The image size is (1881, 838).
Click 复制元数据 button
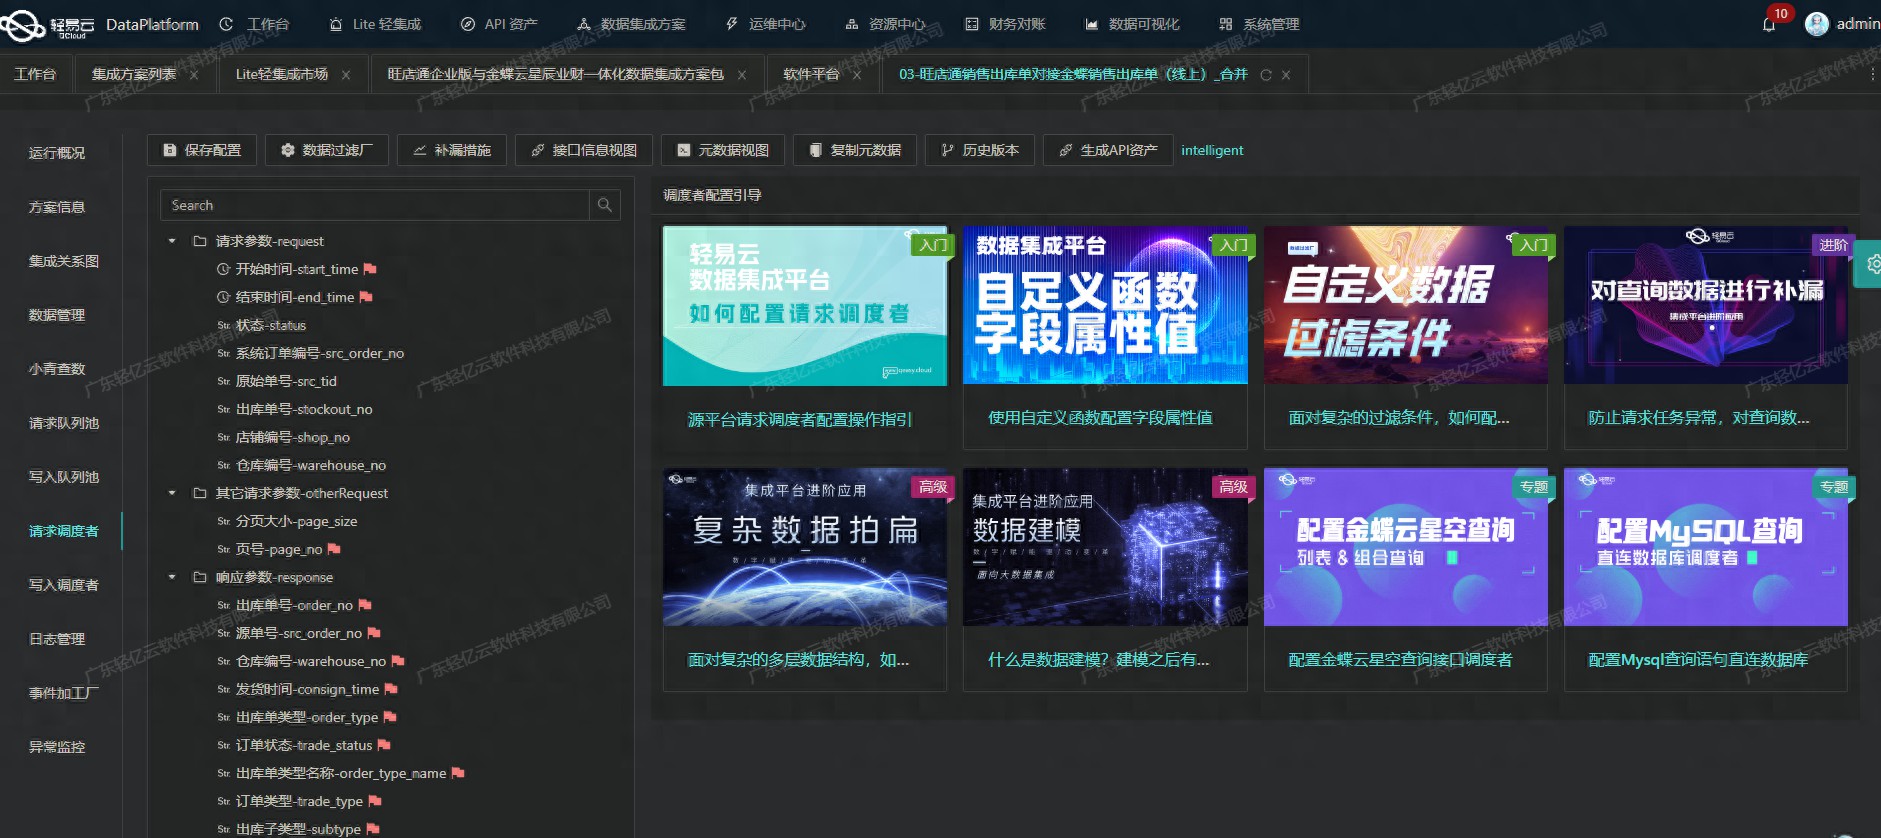(855, 150)
